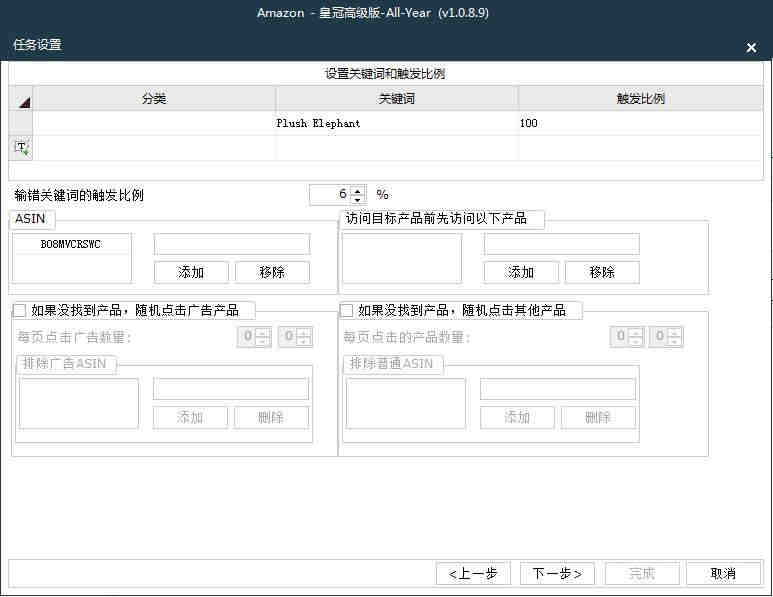
Task: Sort by 分类 column header
Action: pos(154,99)
